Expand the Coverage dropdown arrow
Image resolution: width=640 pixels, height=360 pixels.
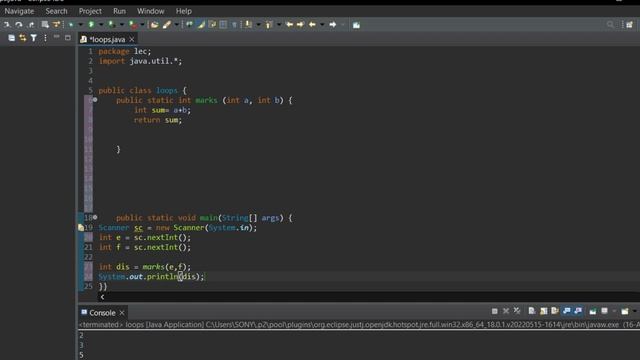121,25
